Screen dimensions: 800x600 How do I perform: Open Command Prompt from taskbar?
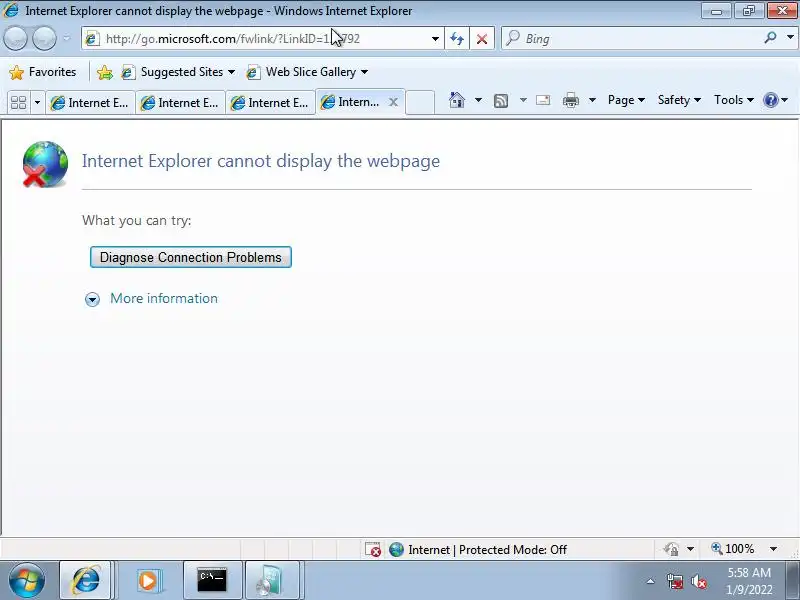212,581
